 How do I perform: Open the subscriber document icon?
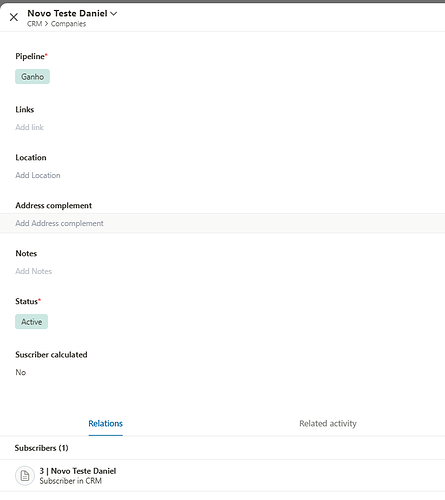(25, 476)
